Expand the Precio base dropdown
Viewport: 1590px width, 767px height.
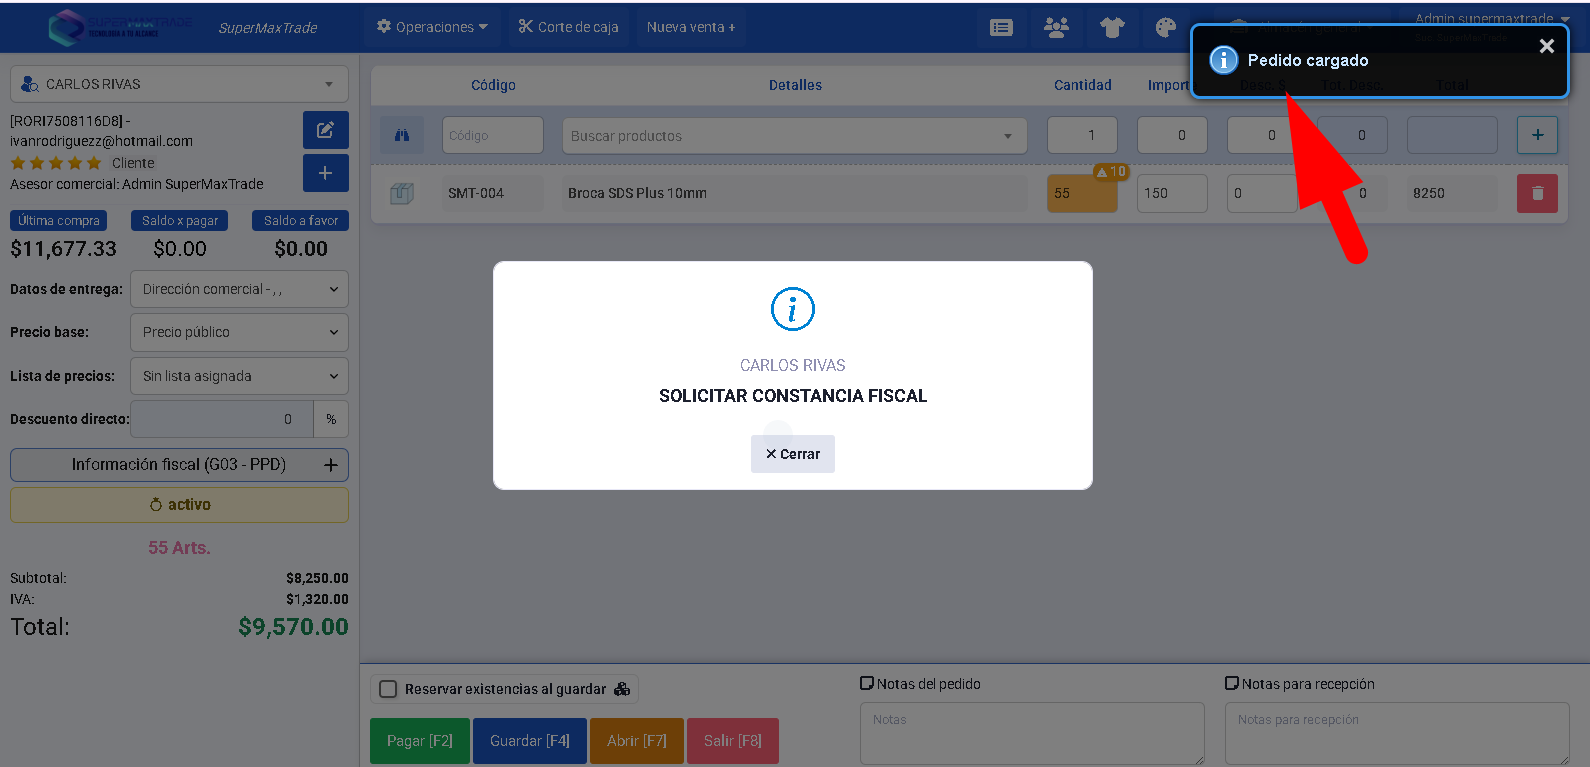point(239,332)
